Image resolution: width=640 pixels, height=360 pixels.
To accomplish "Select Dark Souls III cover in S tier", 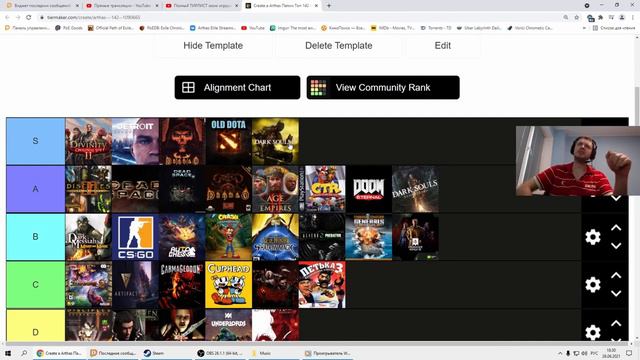I will [x=276, y=141].
